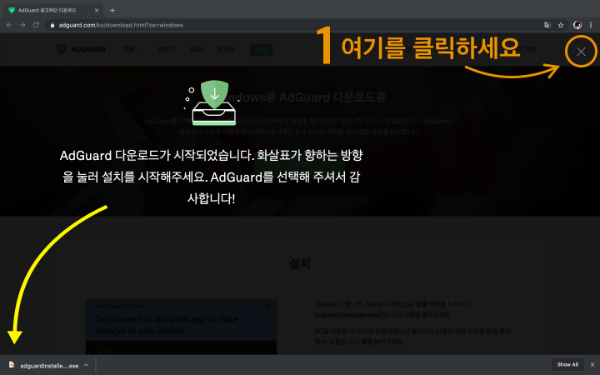Click the address bar lock icon
The image size is (600, 375).
(x=52, y=25)
